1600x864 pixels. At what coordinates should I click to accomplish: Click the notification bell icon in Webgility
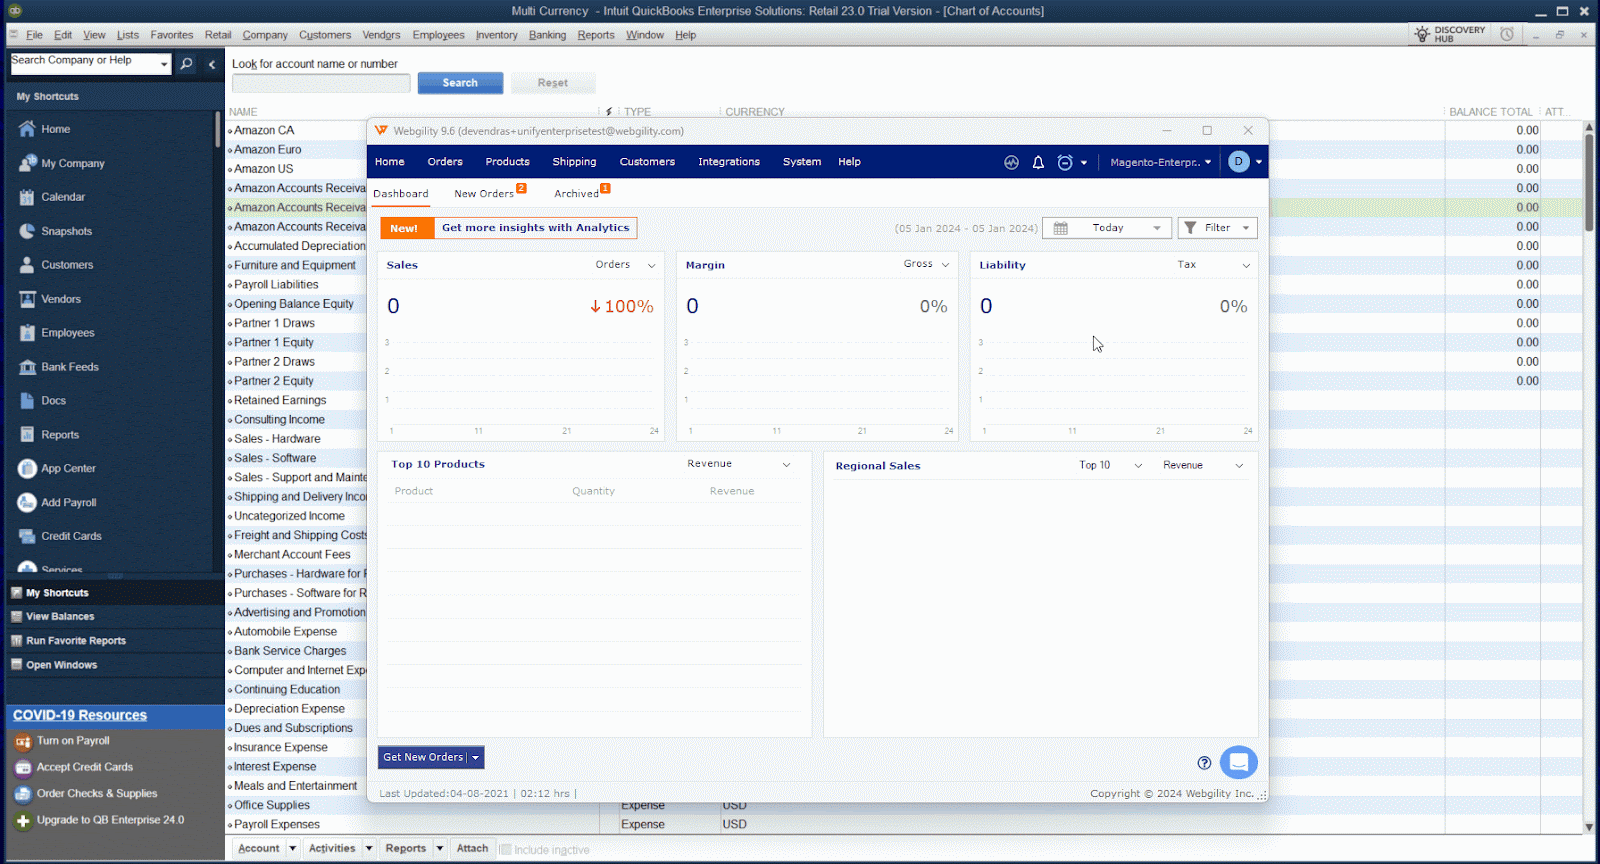point(1038,162)
